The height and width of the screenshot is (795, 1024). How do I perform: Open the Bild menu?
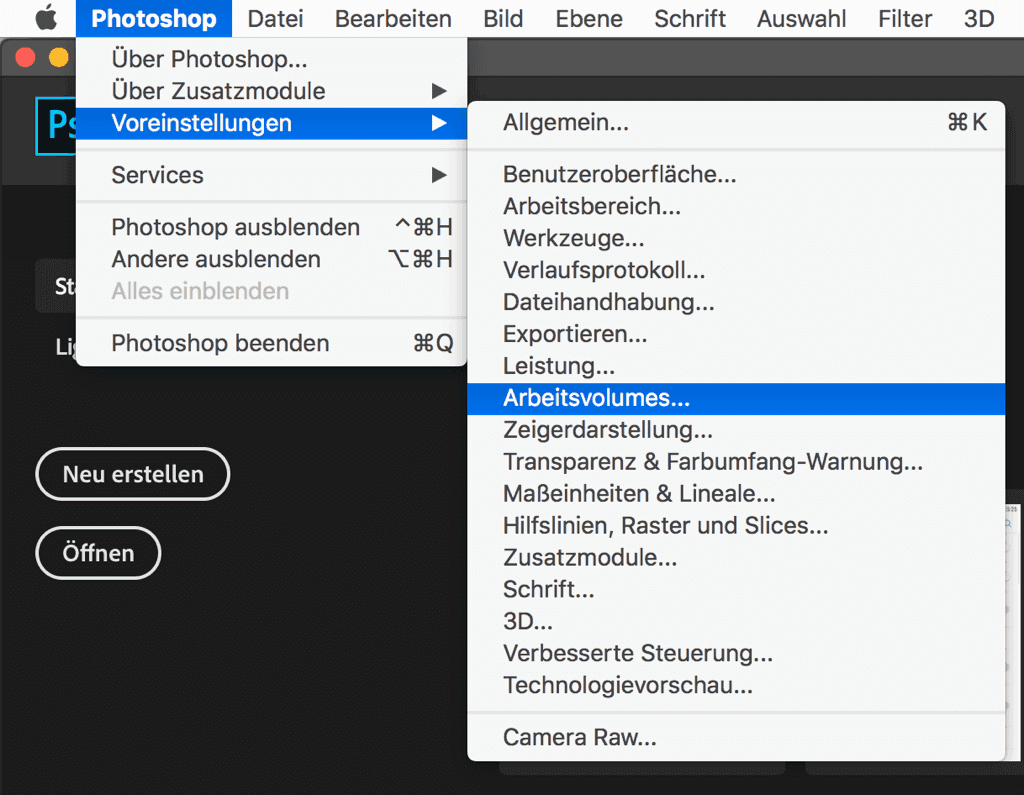(503, 18)
